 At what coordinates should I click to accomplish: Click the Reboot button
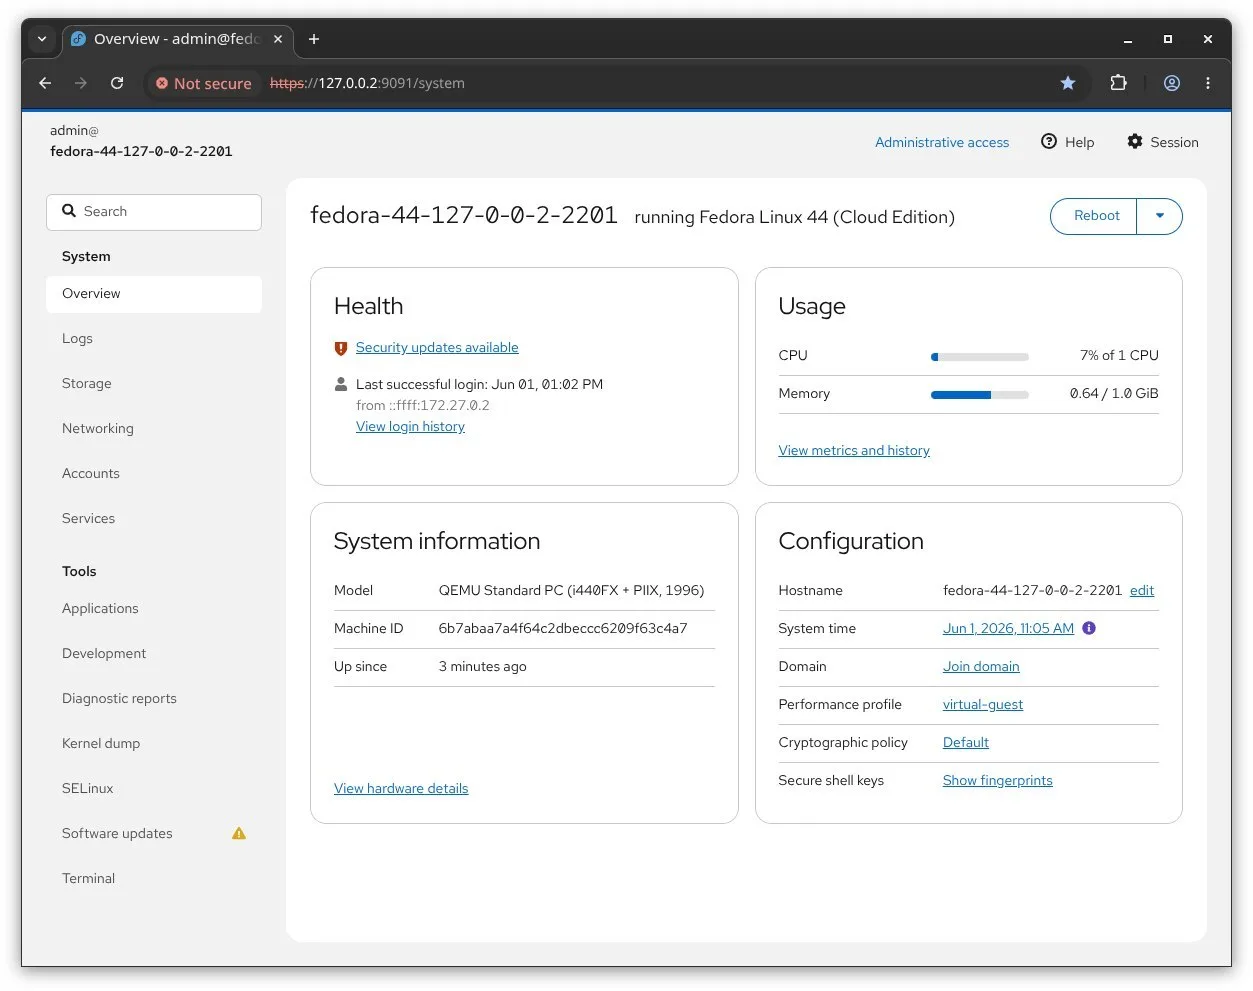point(1094,216)
